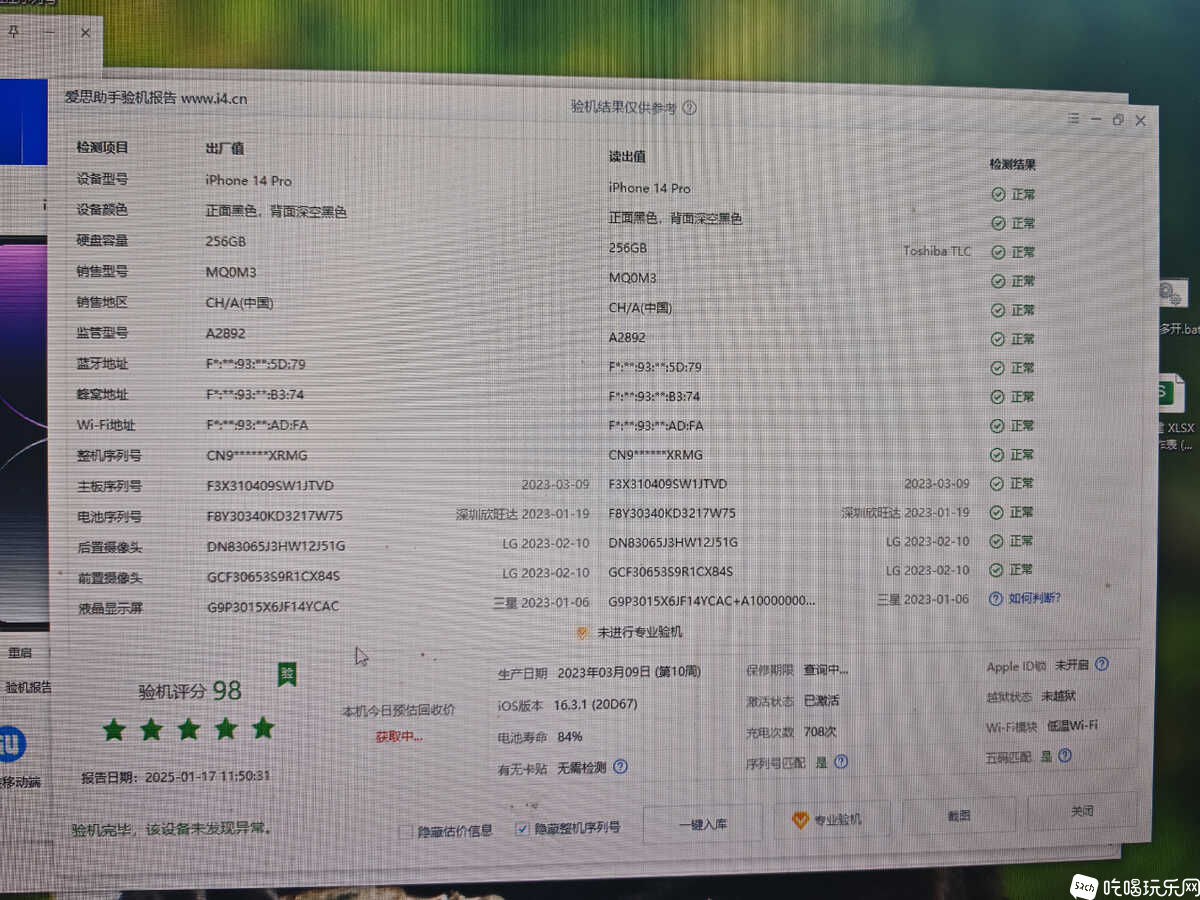
Task: Click the pin icon in the background window
Action: pos(14,31)
